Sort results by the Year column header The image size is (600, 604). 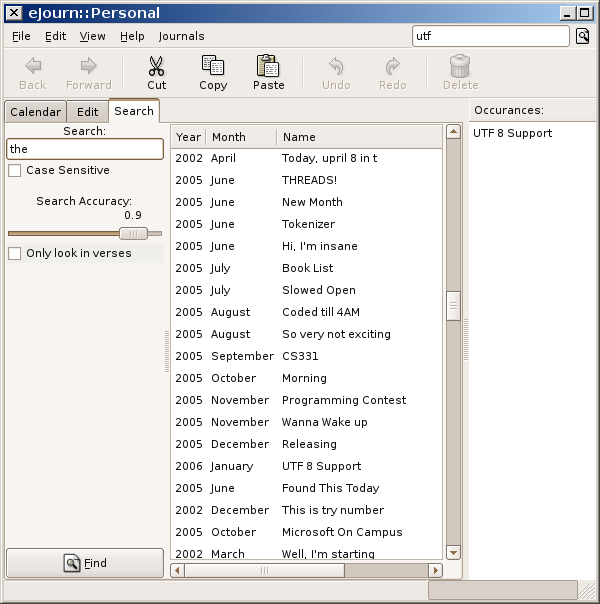tap(188, 137)
